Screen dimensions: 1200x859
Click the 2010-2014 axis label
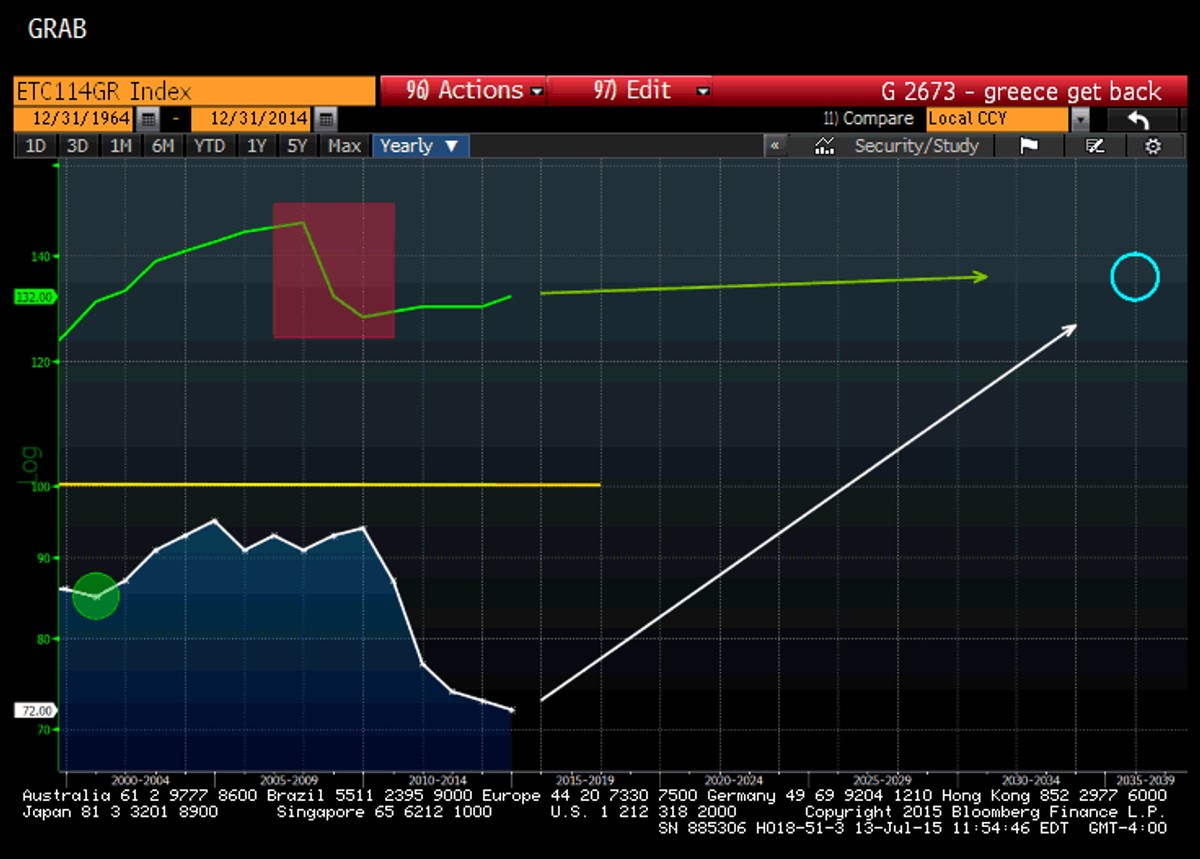click(x=437, y=780)
